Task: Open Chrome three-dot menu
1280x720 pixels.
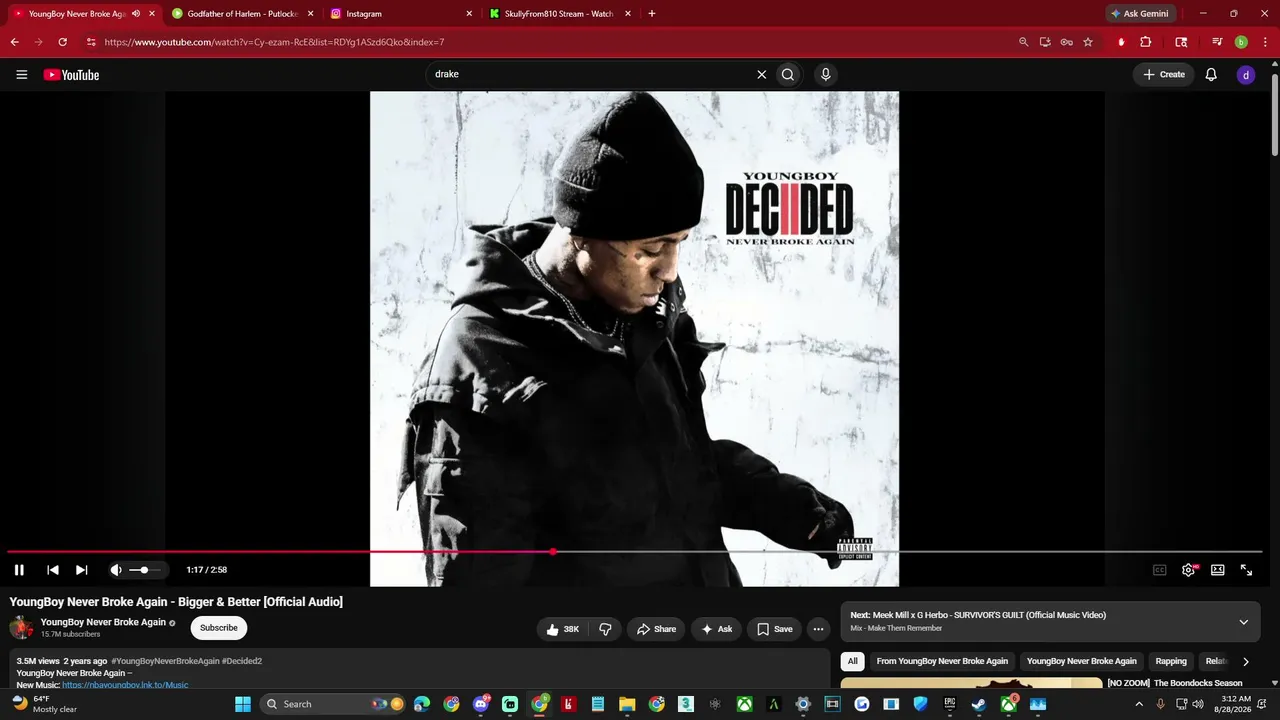Action: pos(1265,42)
